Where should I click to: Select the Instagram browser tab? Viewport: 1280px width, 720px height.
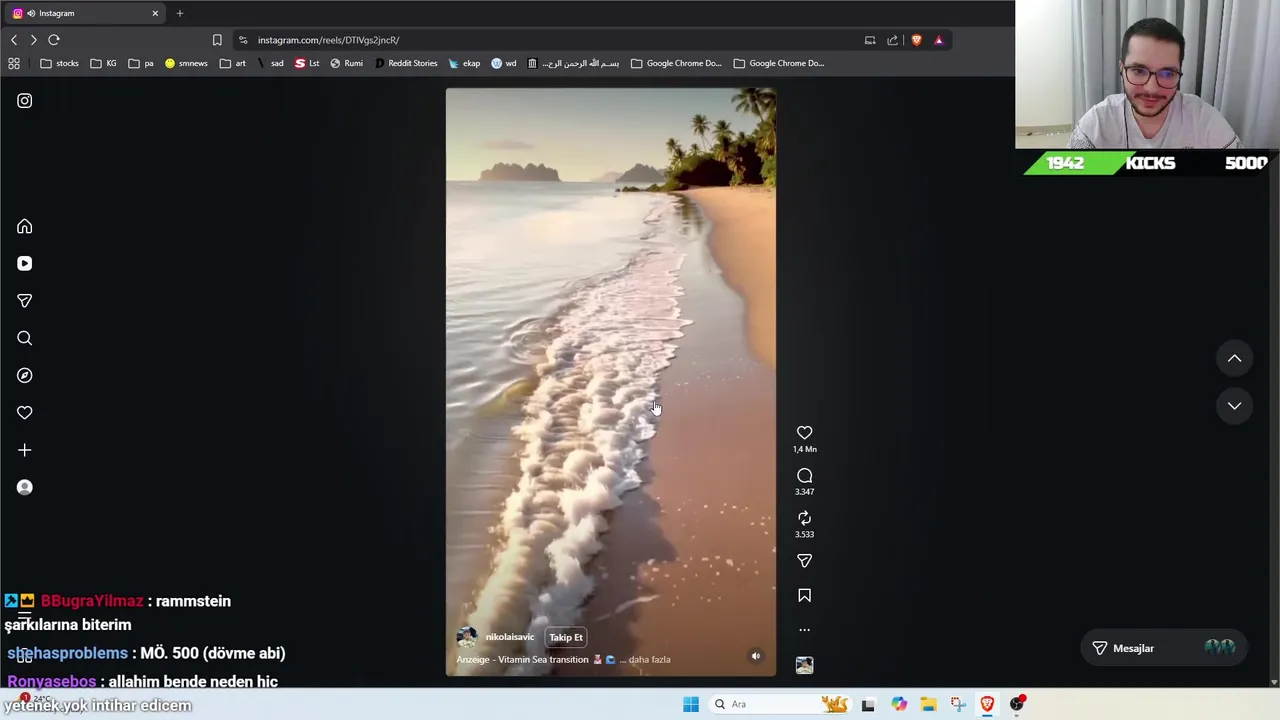coord(85,13)
